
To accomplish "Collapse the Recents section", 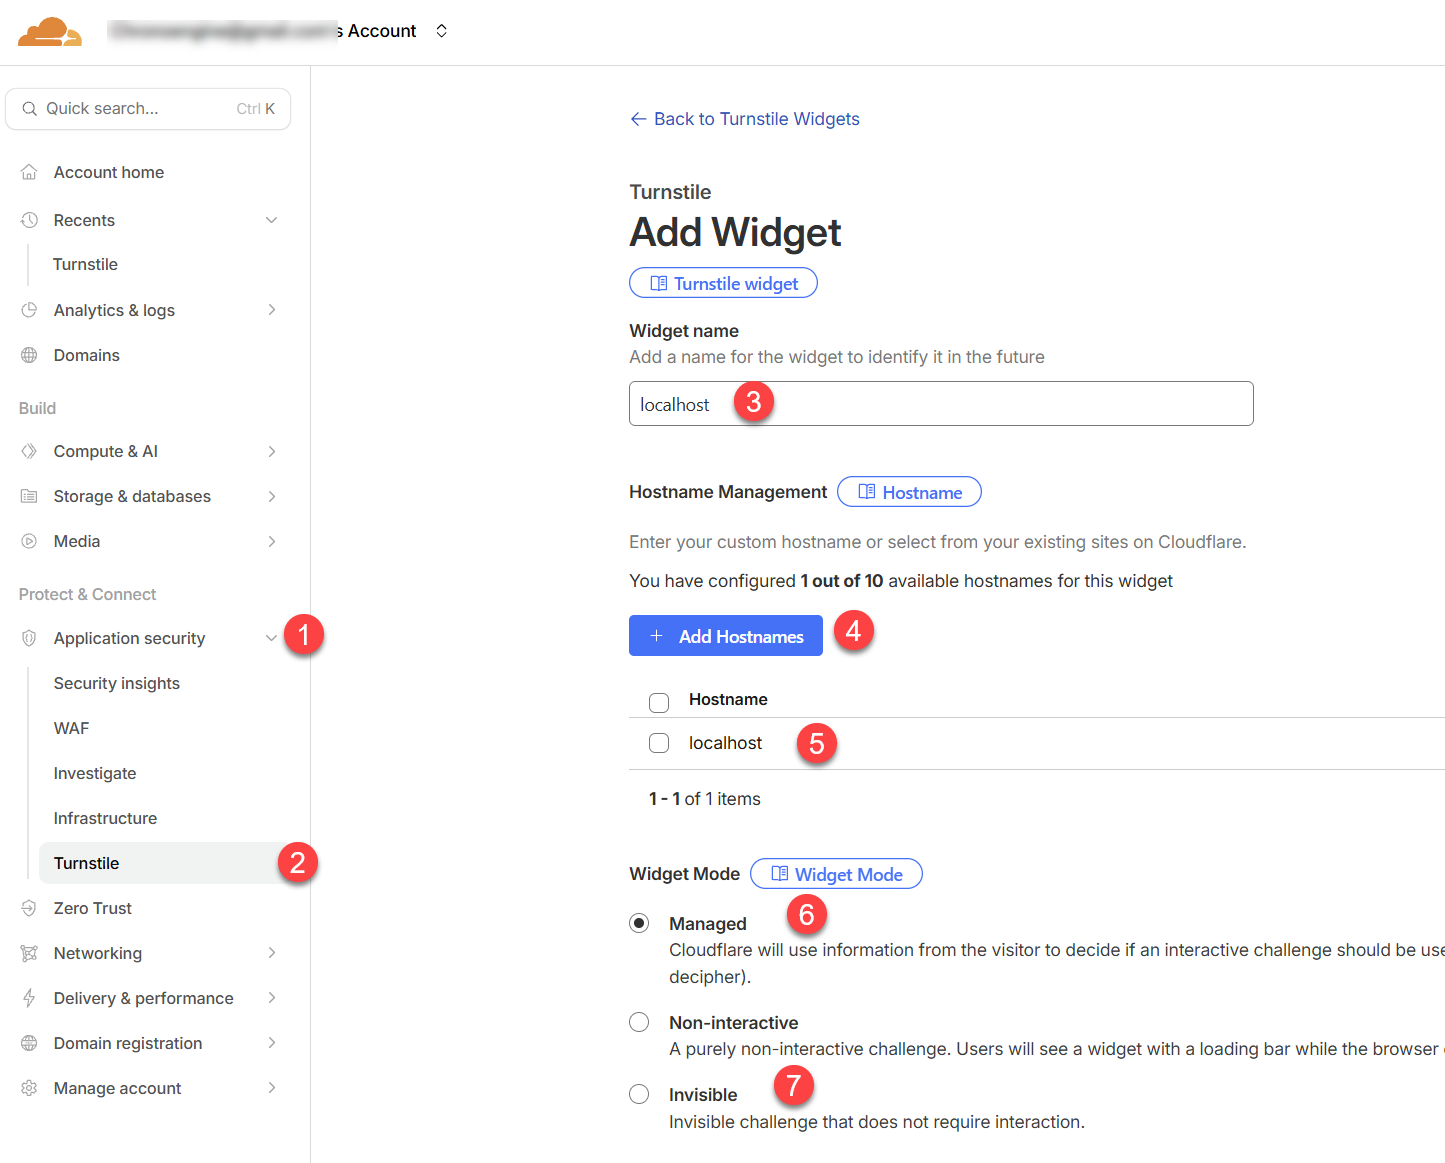I will (x=271, y=219).
